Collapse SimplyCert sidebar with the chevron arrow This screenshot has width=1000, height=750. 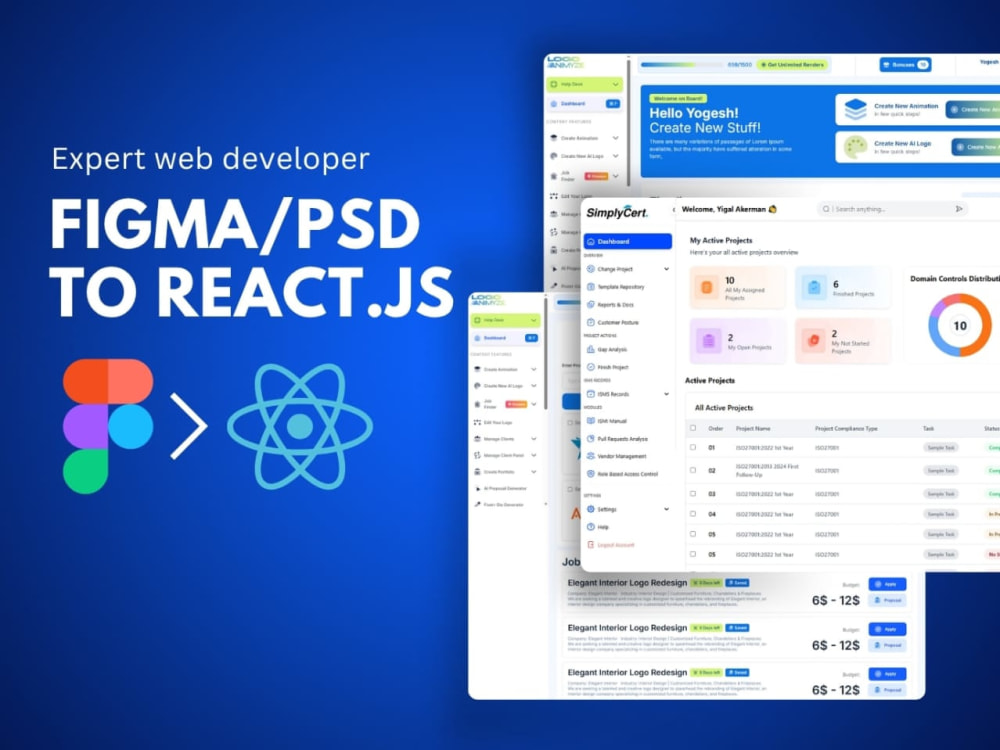(x=673, y=209)
